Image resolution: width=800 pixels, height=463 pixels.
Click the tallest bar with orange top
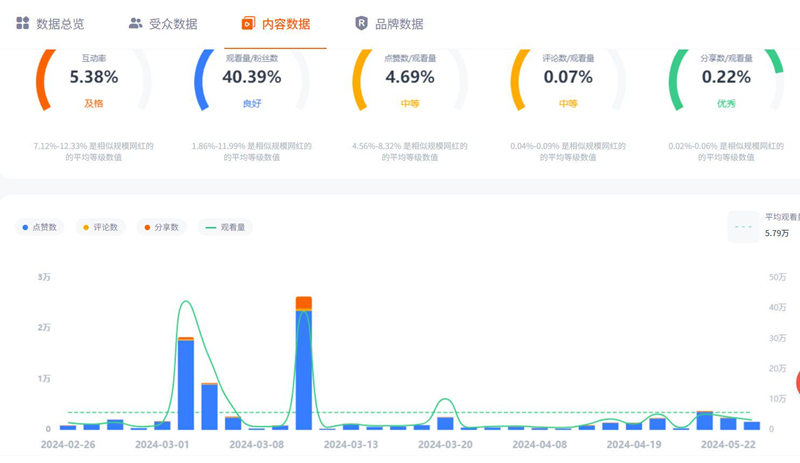click(304, 365)
